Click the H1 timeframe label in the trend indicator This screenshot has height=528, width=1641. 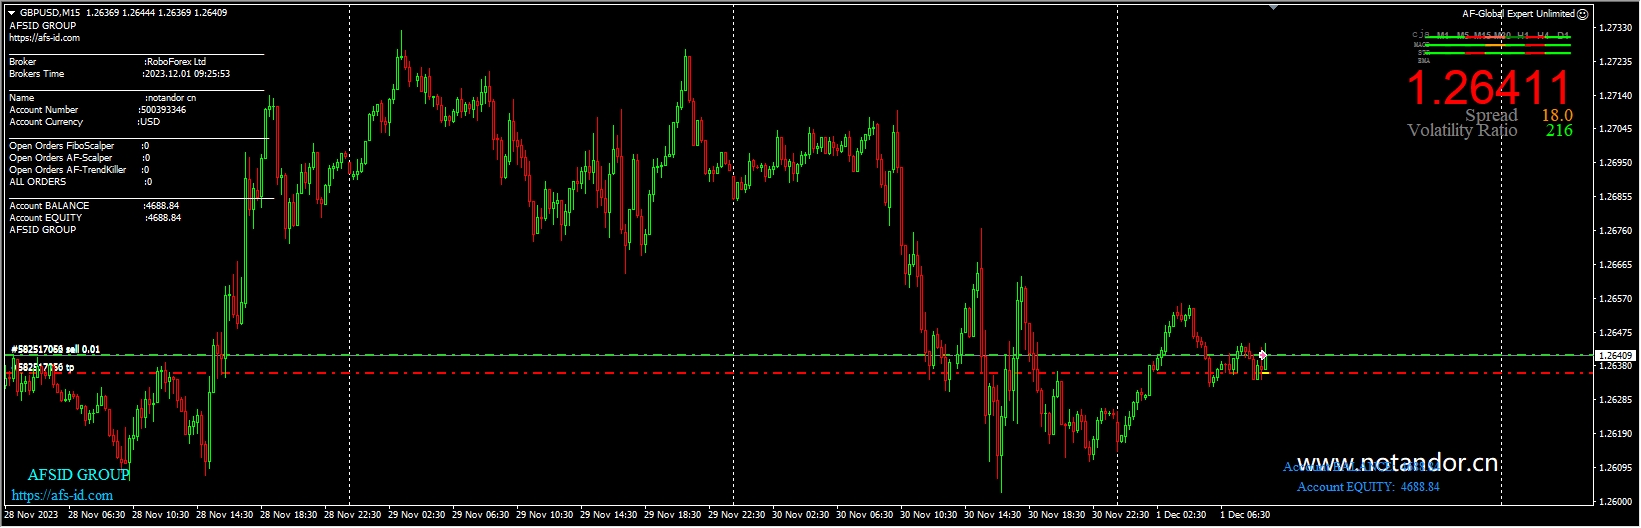pyautogui.click(x=1523, y=35)
